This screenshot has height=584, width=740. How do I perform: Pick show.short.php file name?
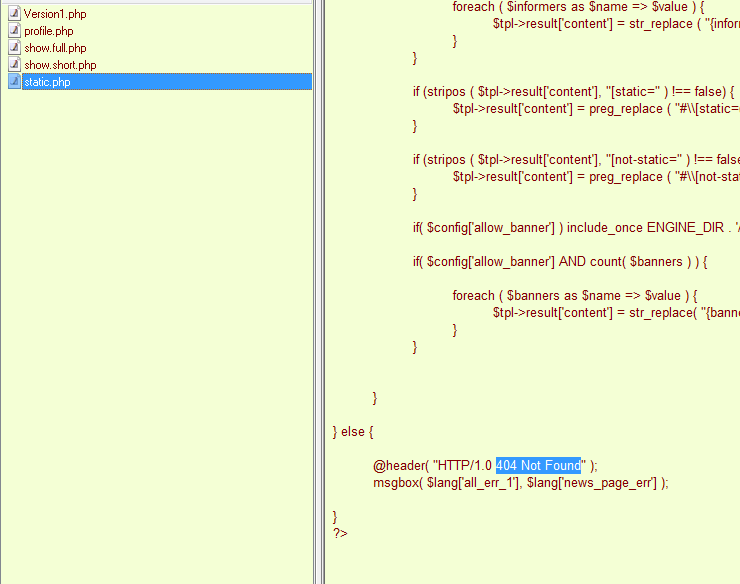60,65
